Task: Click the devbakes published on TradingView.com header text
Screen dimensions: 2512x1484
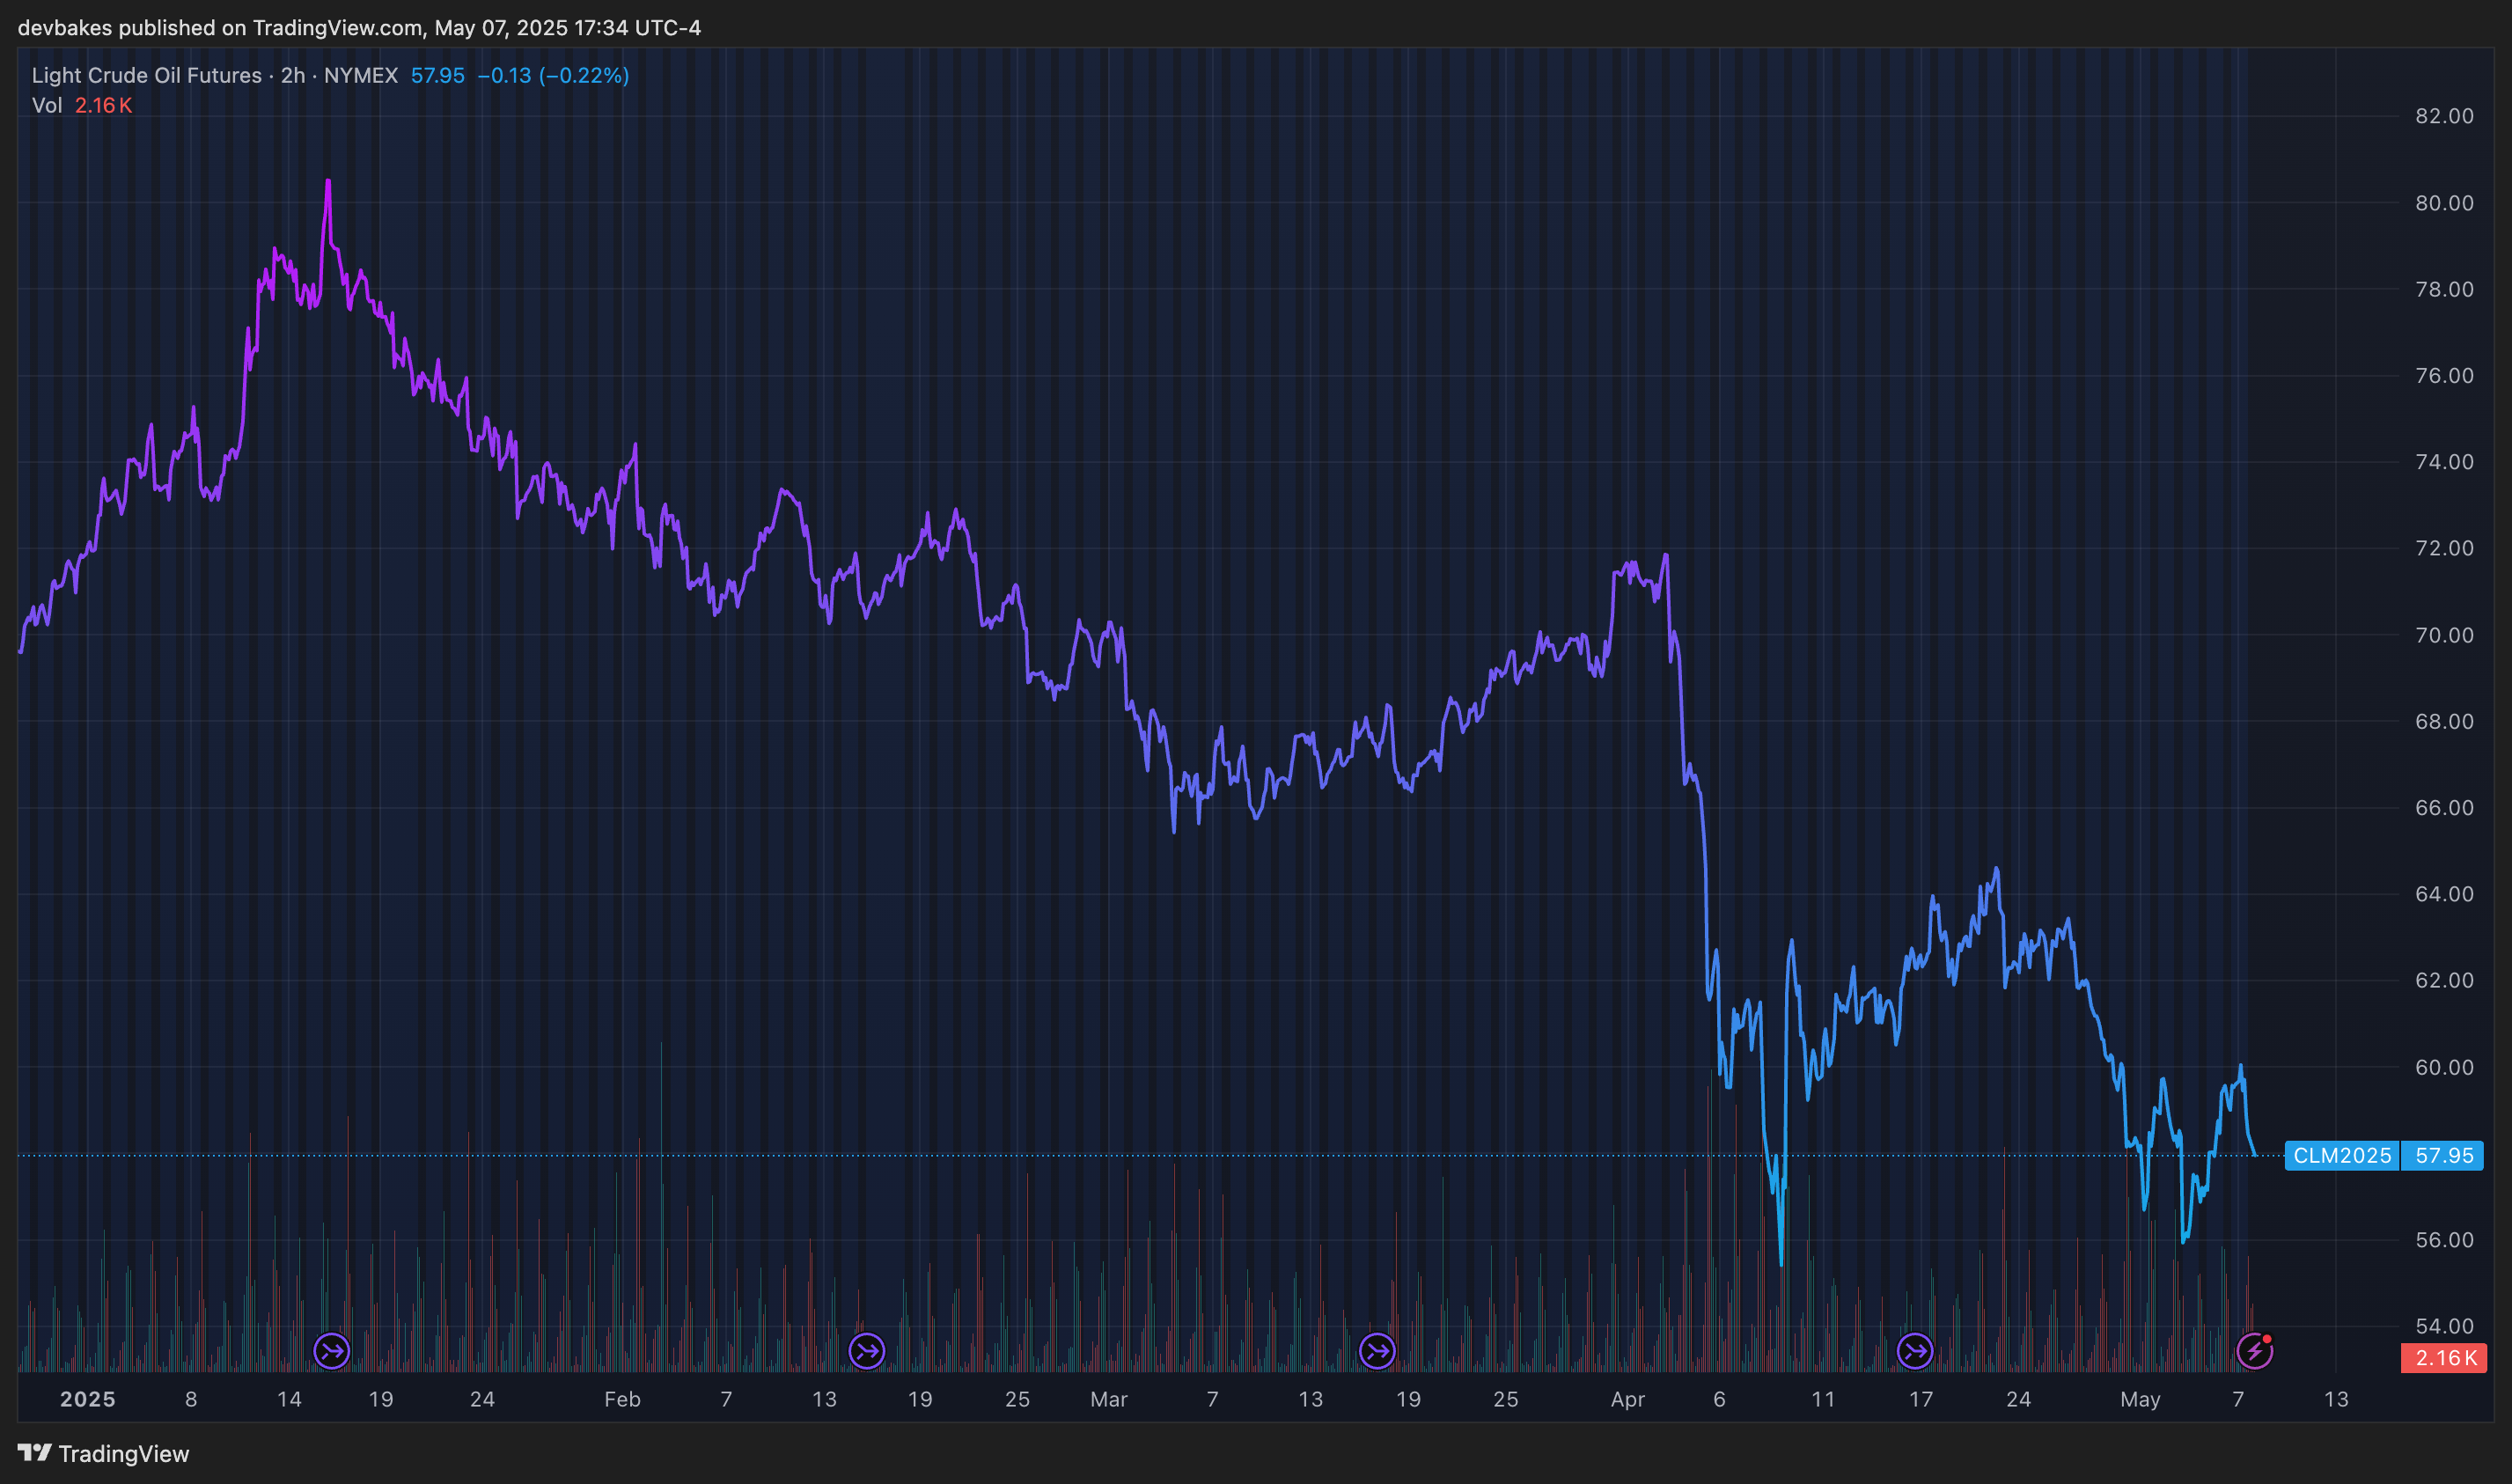Action: click(220, 27)
